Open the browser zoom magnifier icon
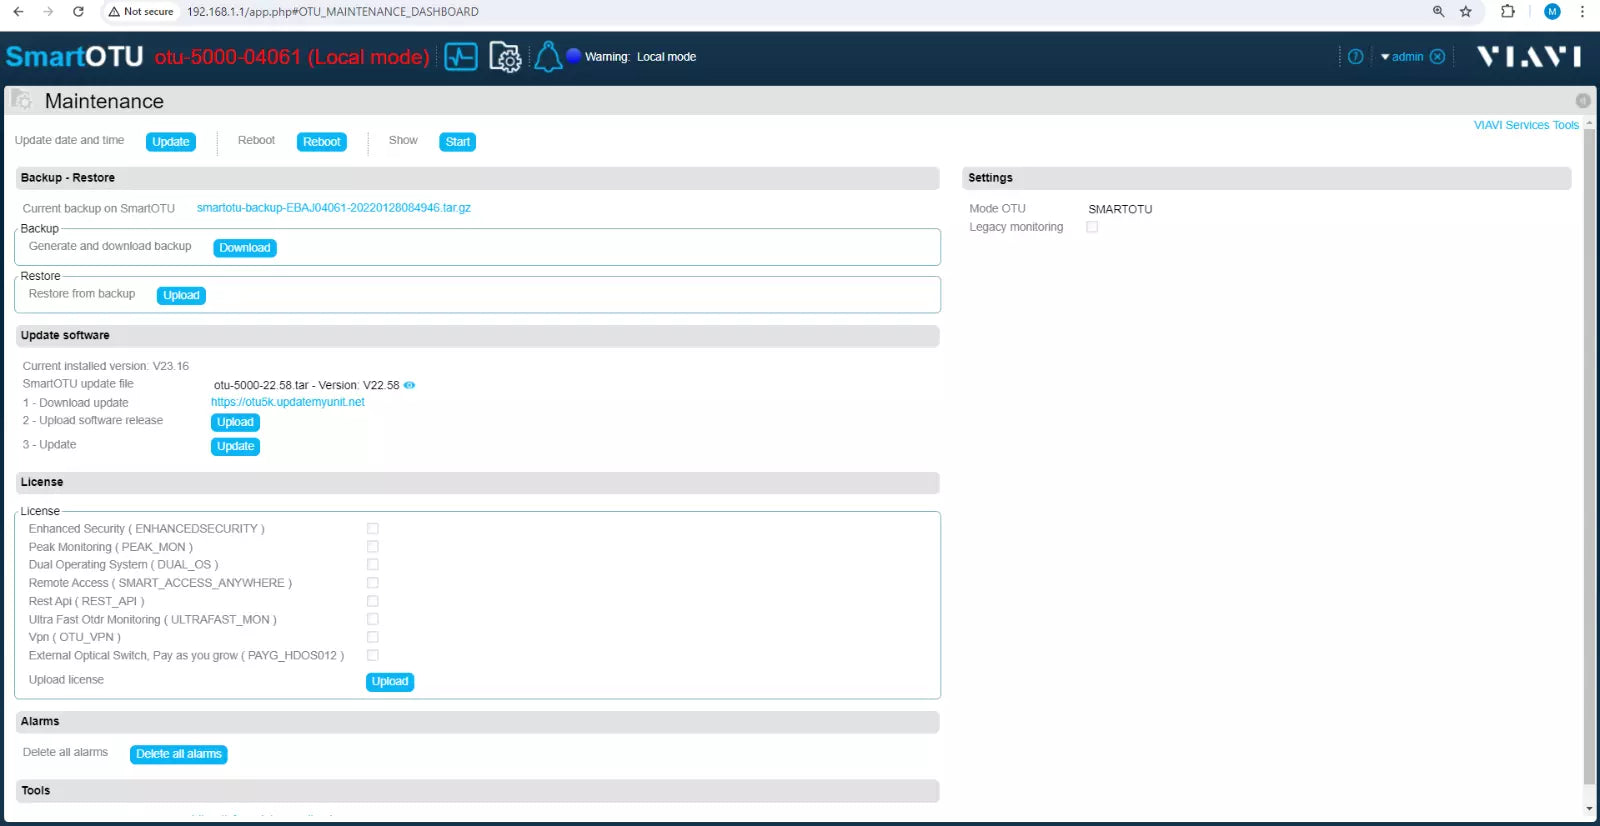Viewport: 1600px width, 826px height. [x=1438, y=12]
